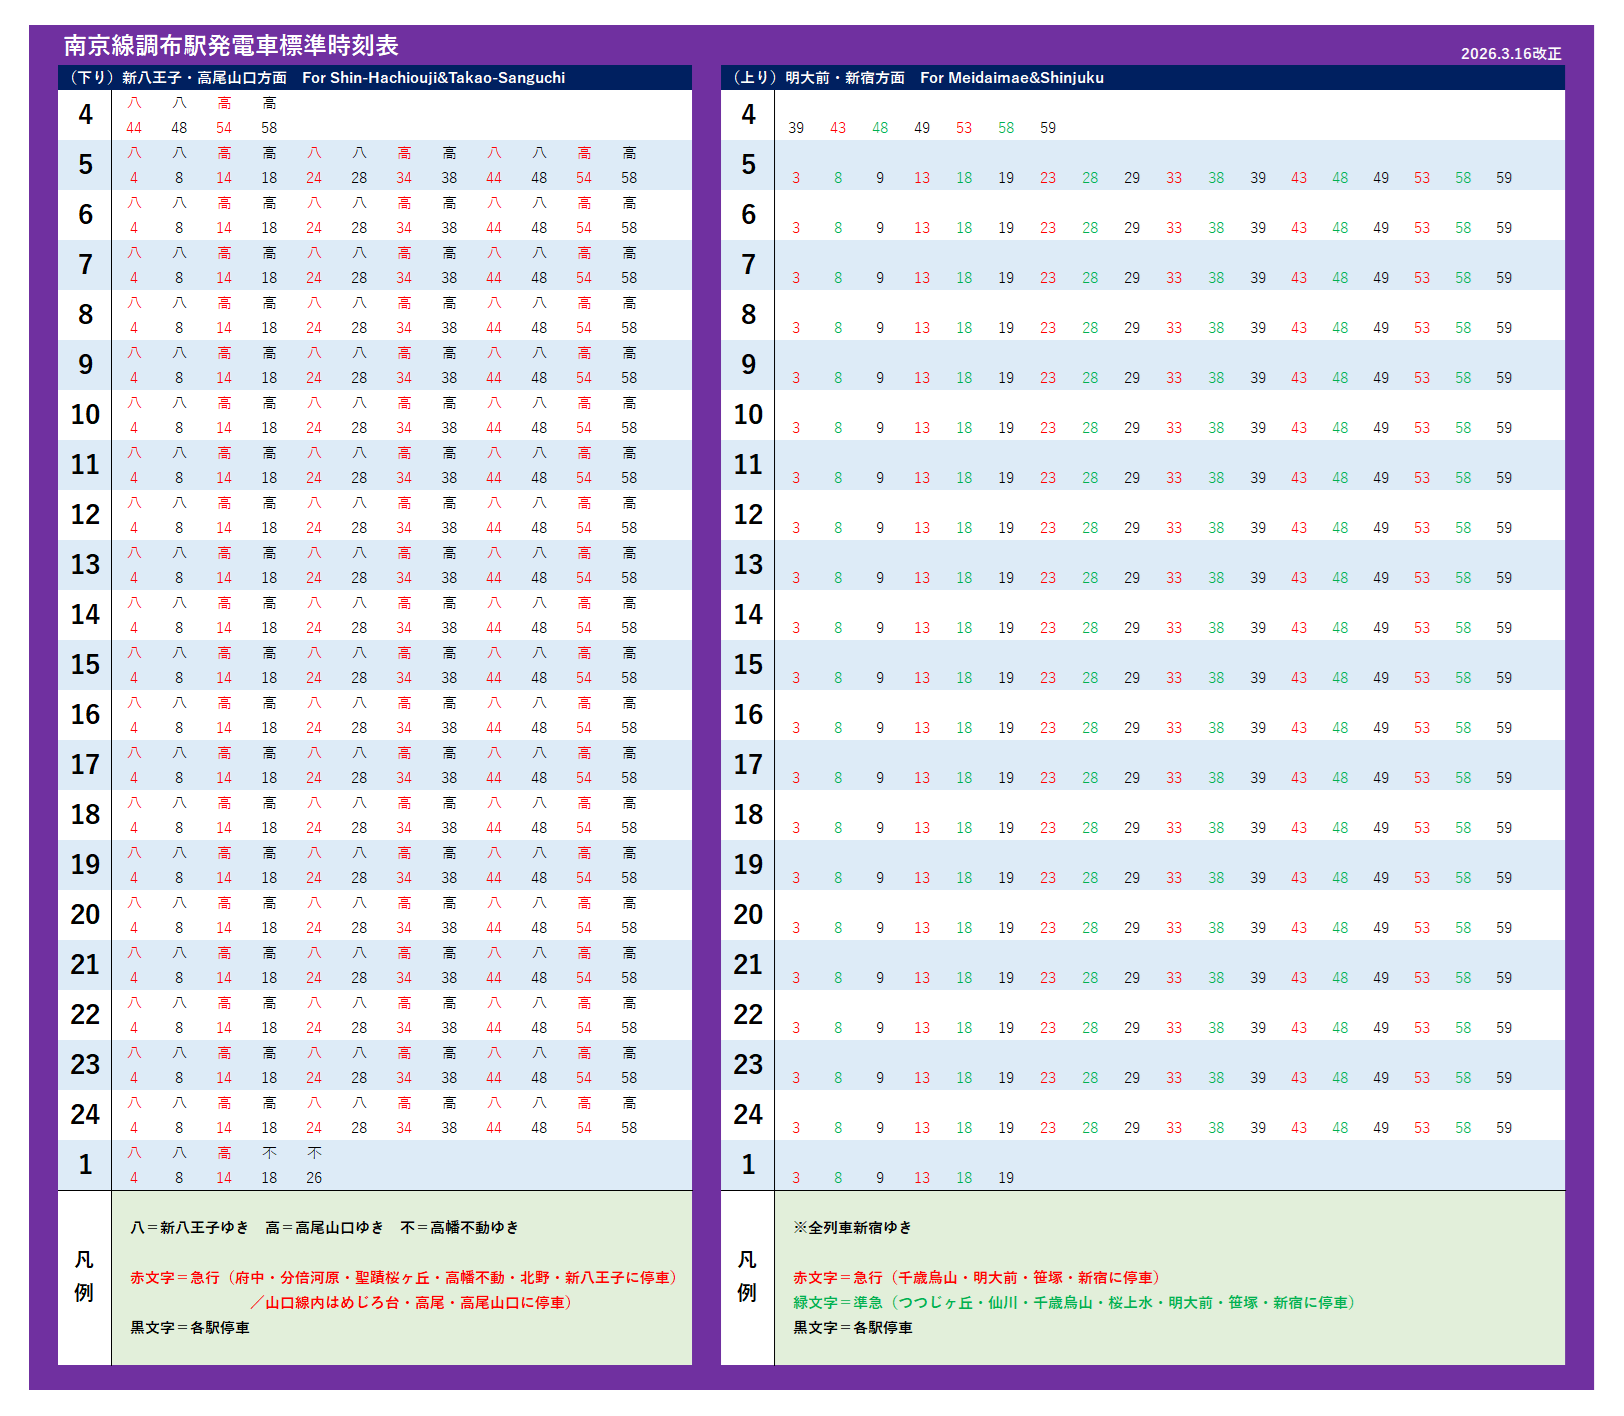Select the note ※全列車新宿ゆき
Image resolution: width=1624 pixels, height=1416 pixels.
[852, 1228]
